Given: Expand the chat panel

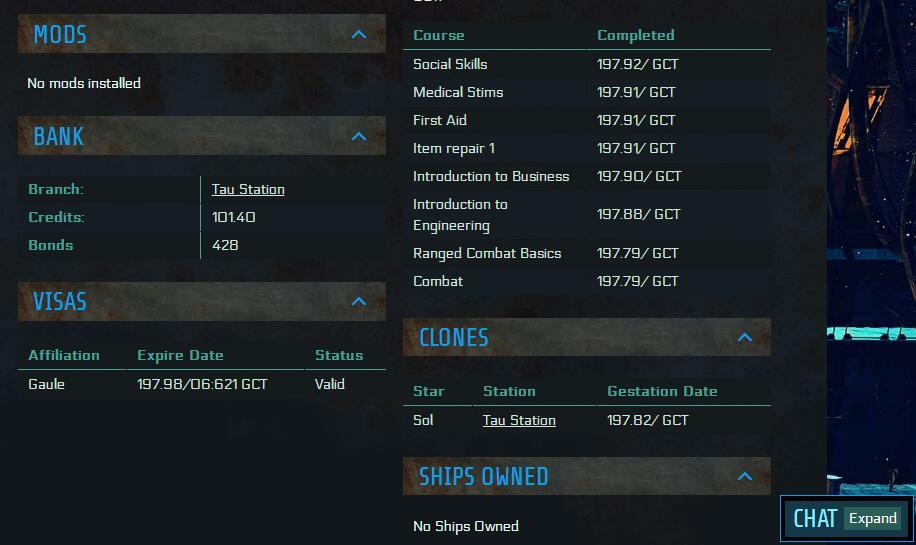Looking at the screenshot, I should pos(873,518).
